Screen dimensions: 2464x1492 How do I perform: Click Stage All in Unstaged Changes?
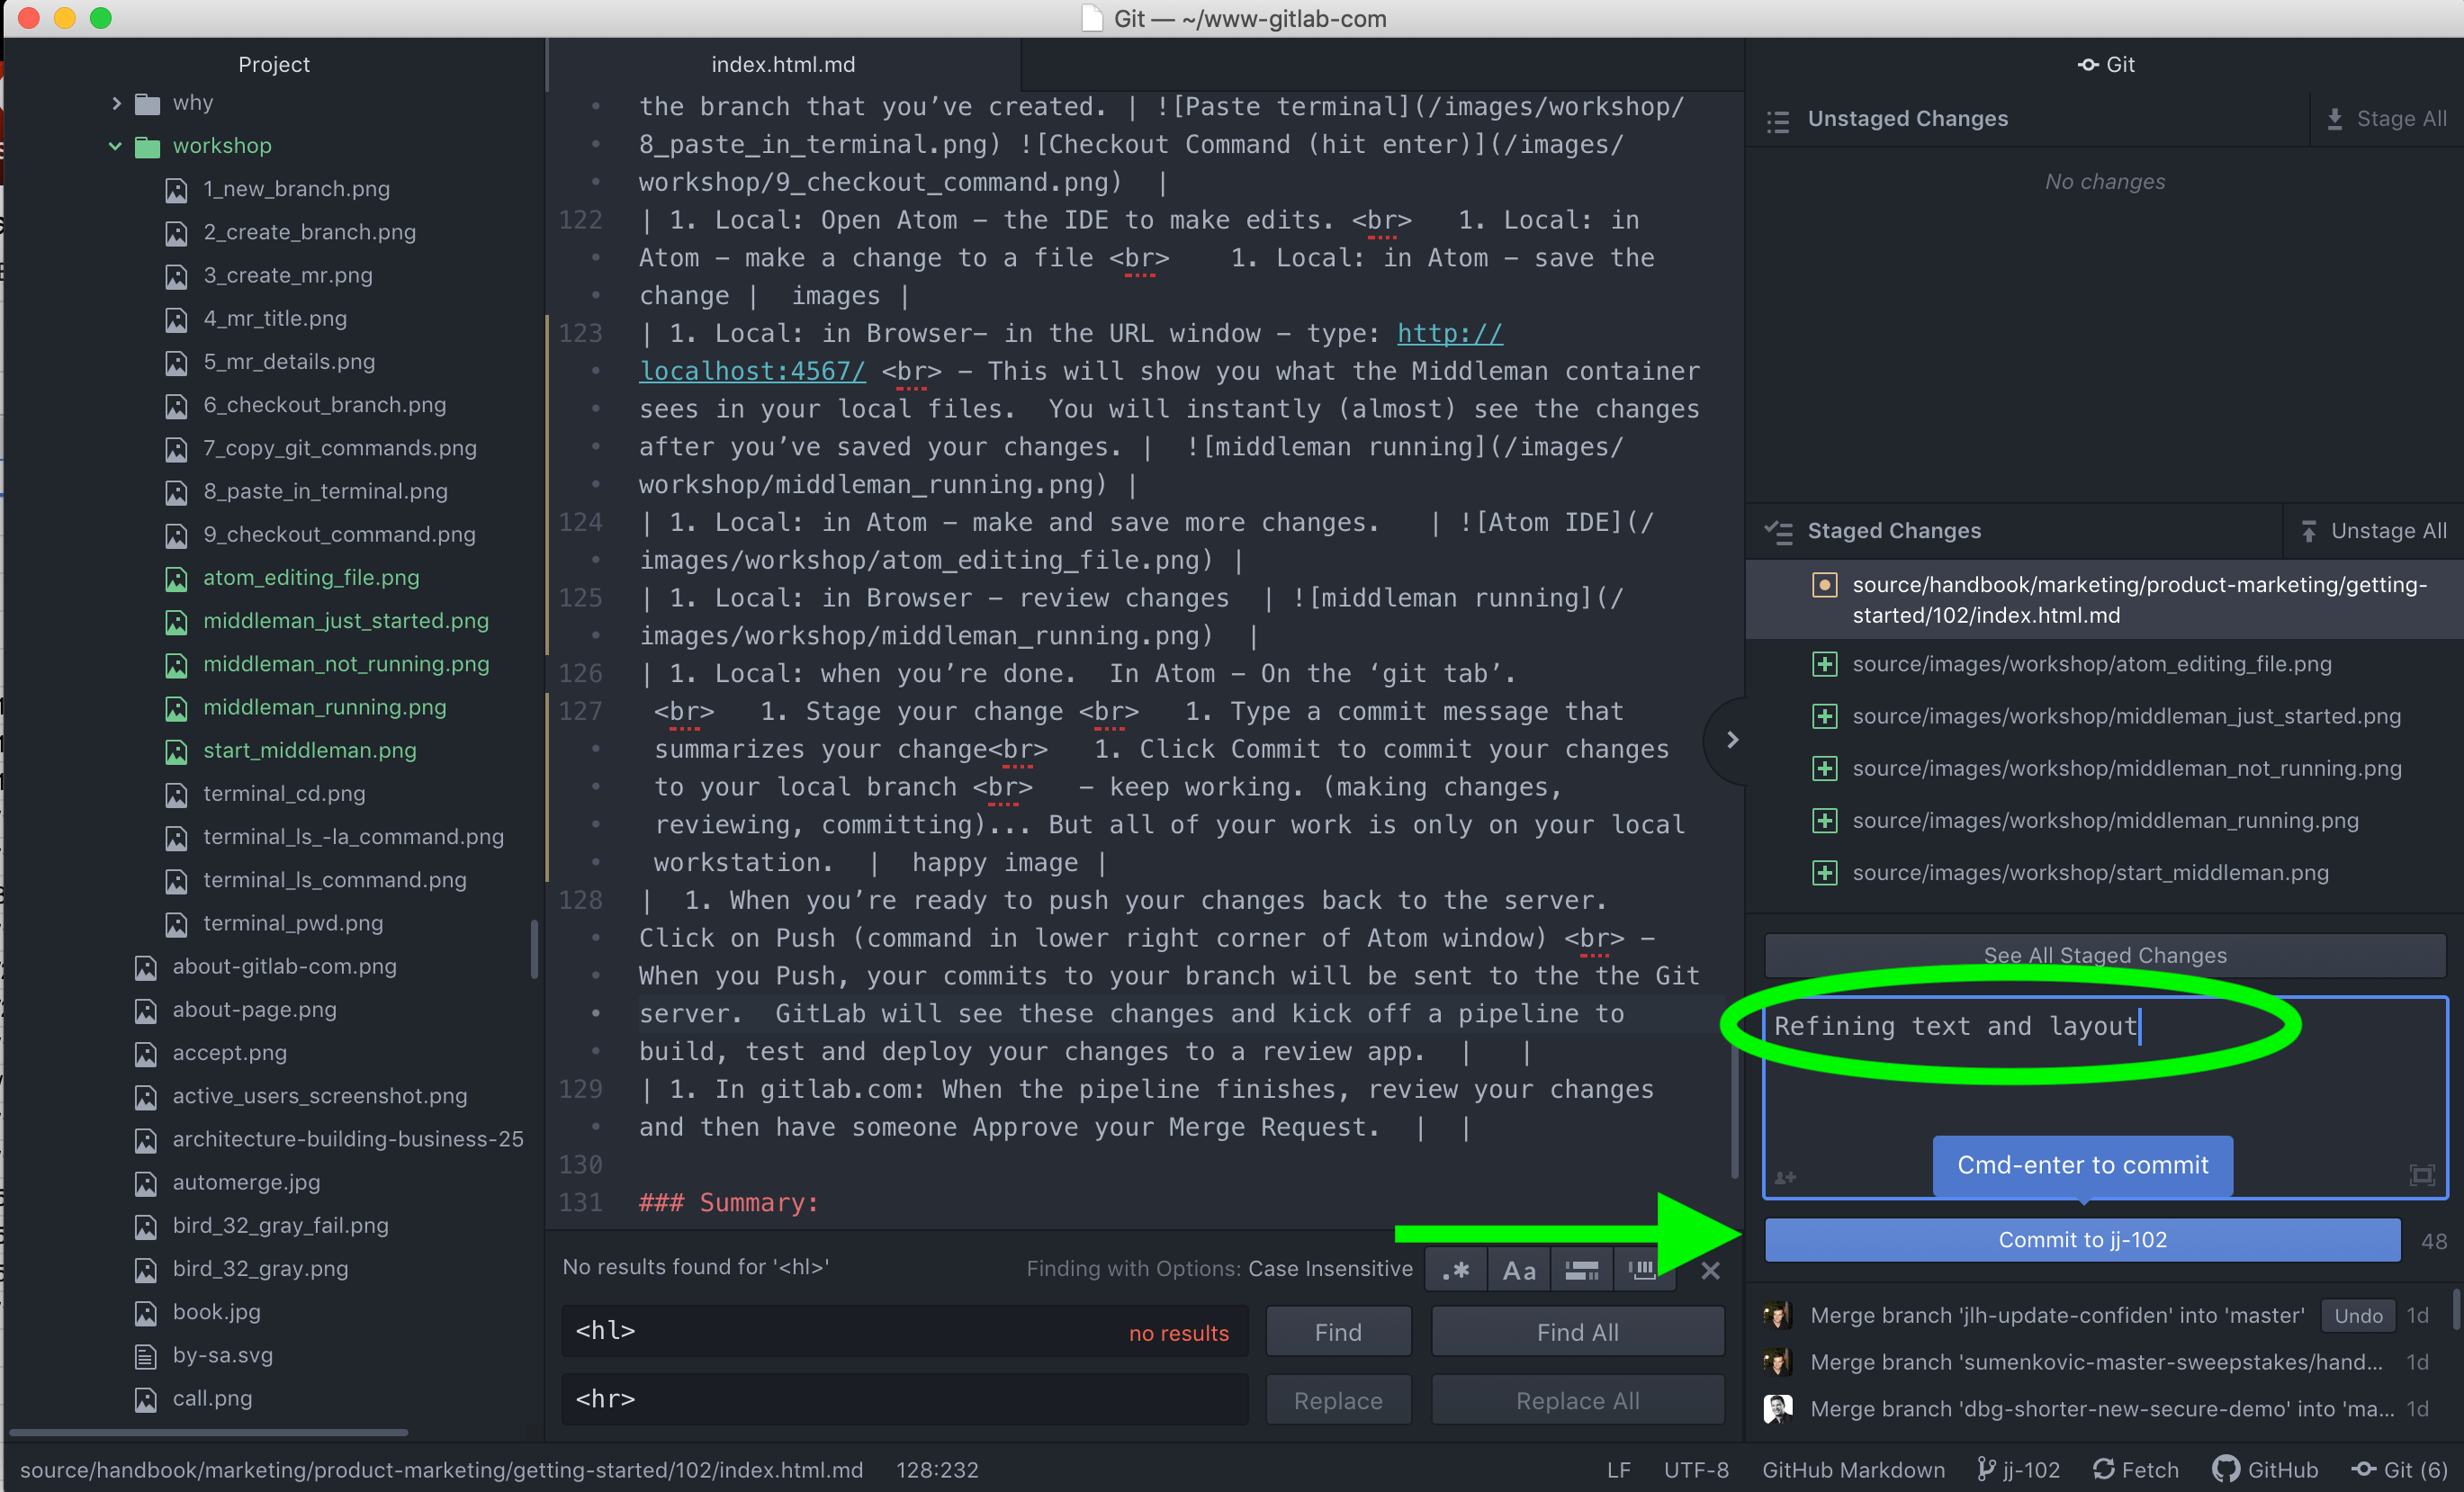pyautogui.click(x=2387, y=119)
